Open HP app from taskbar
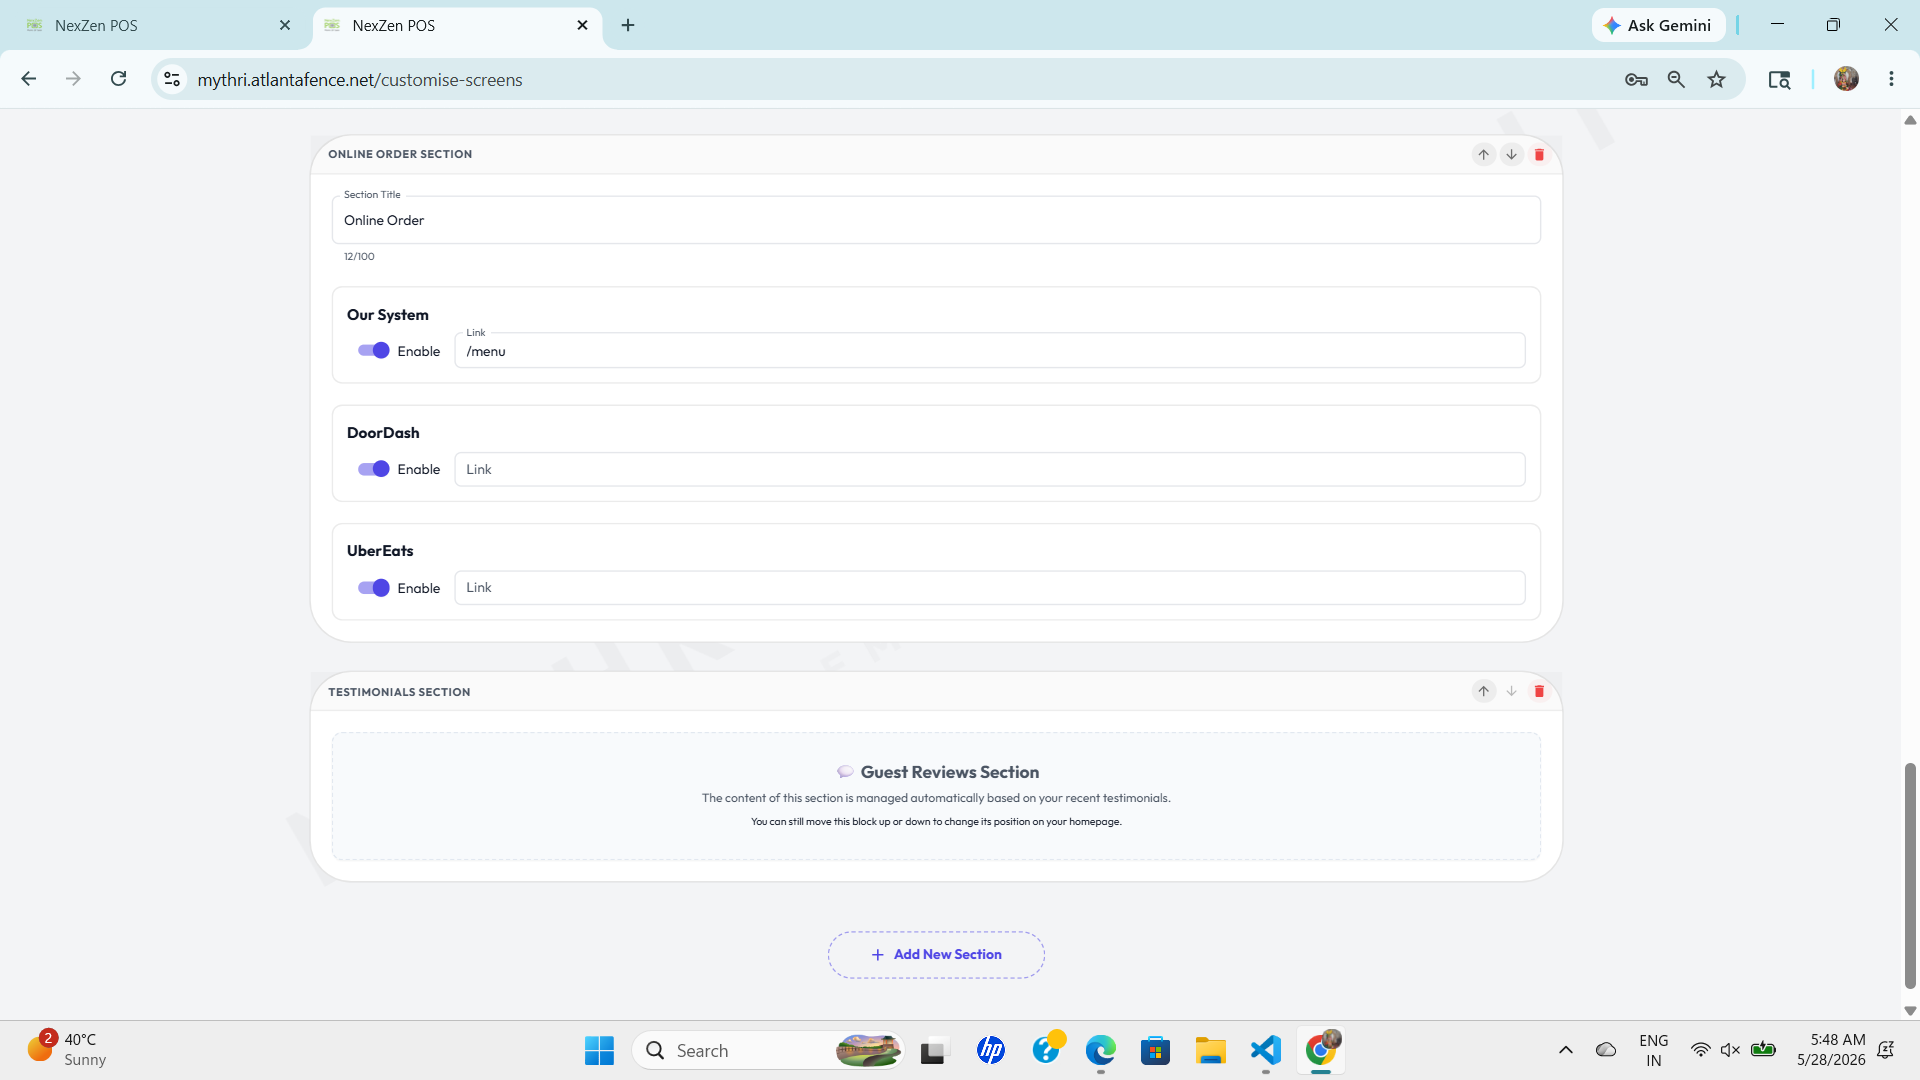 coord(991,1050)
